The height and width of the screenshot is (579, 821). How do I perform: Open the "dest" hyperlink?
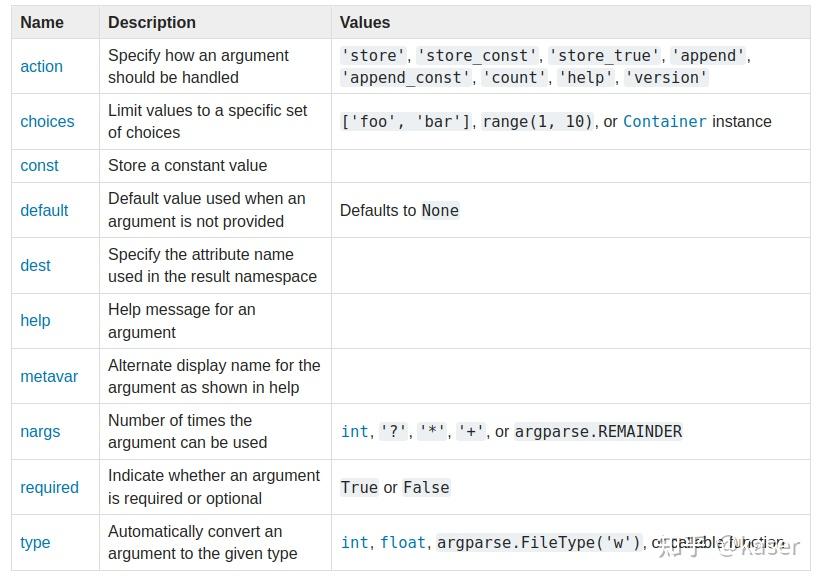click(36, 265)
